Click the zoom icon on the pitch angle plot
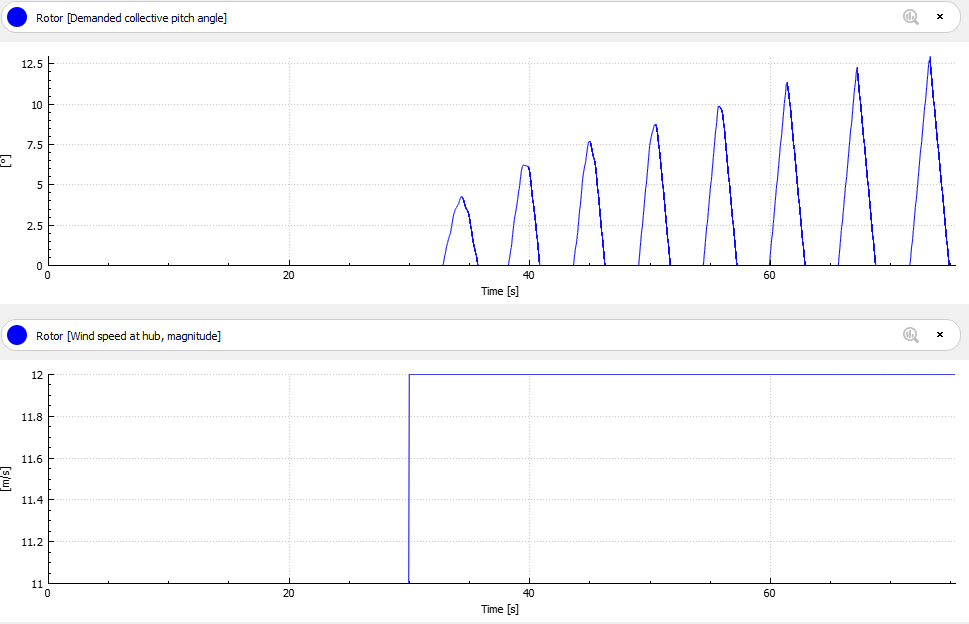The image size is (969, 624). pos(910,17)
